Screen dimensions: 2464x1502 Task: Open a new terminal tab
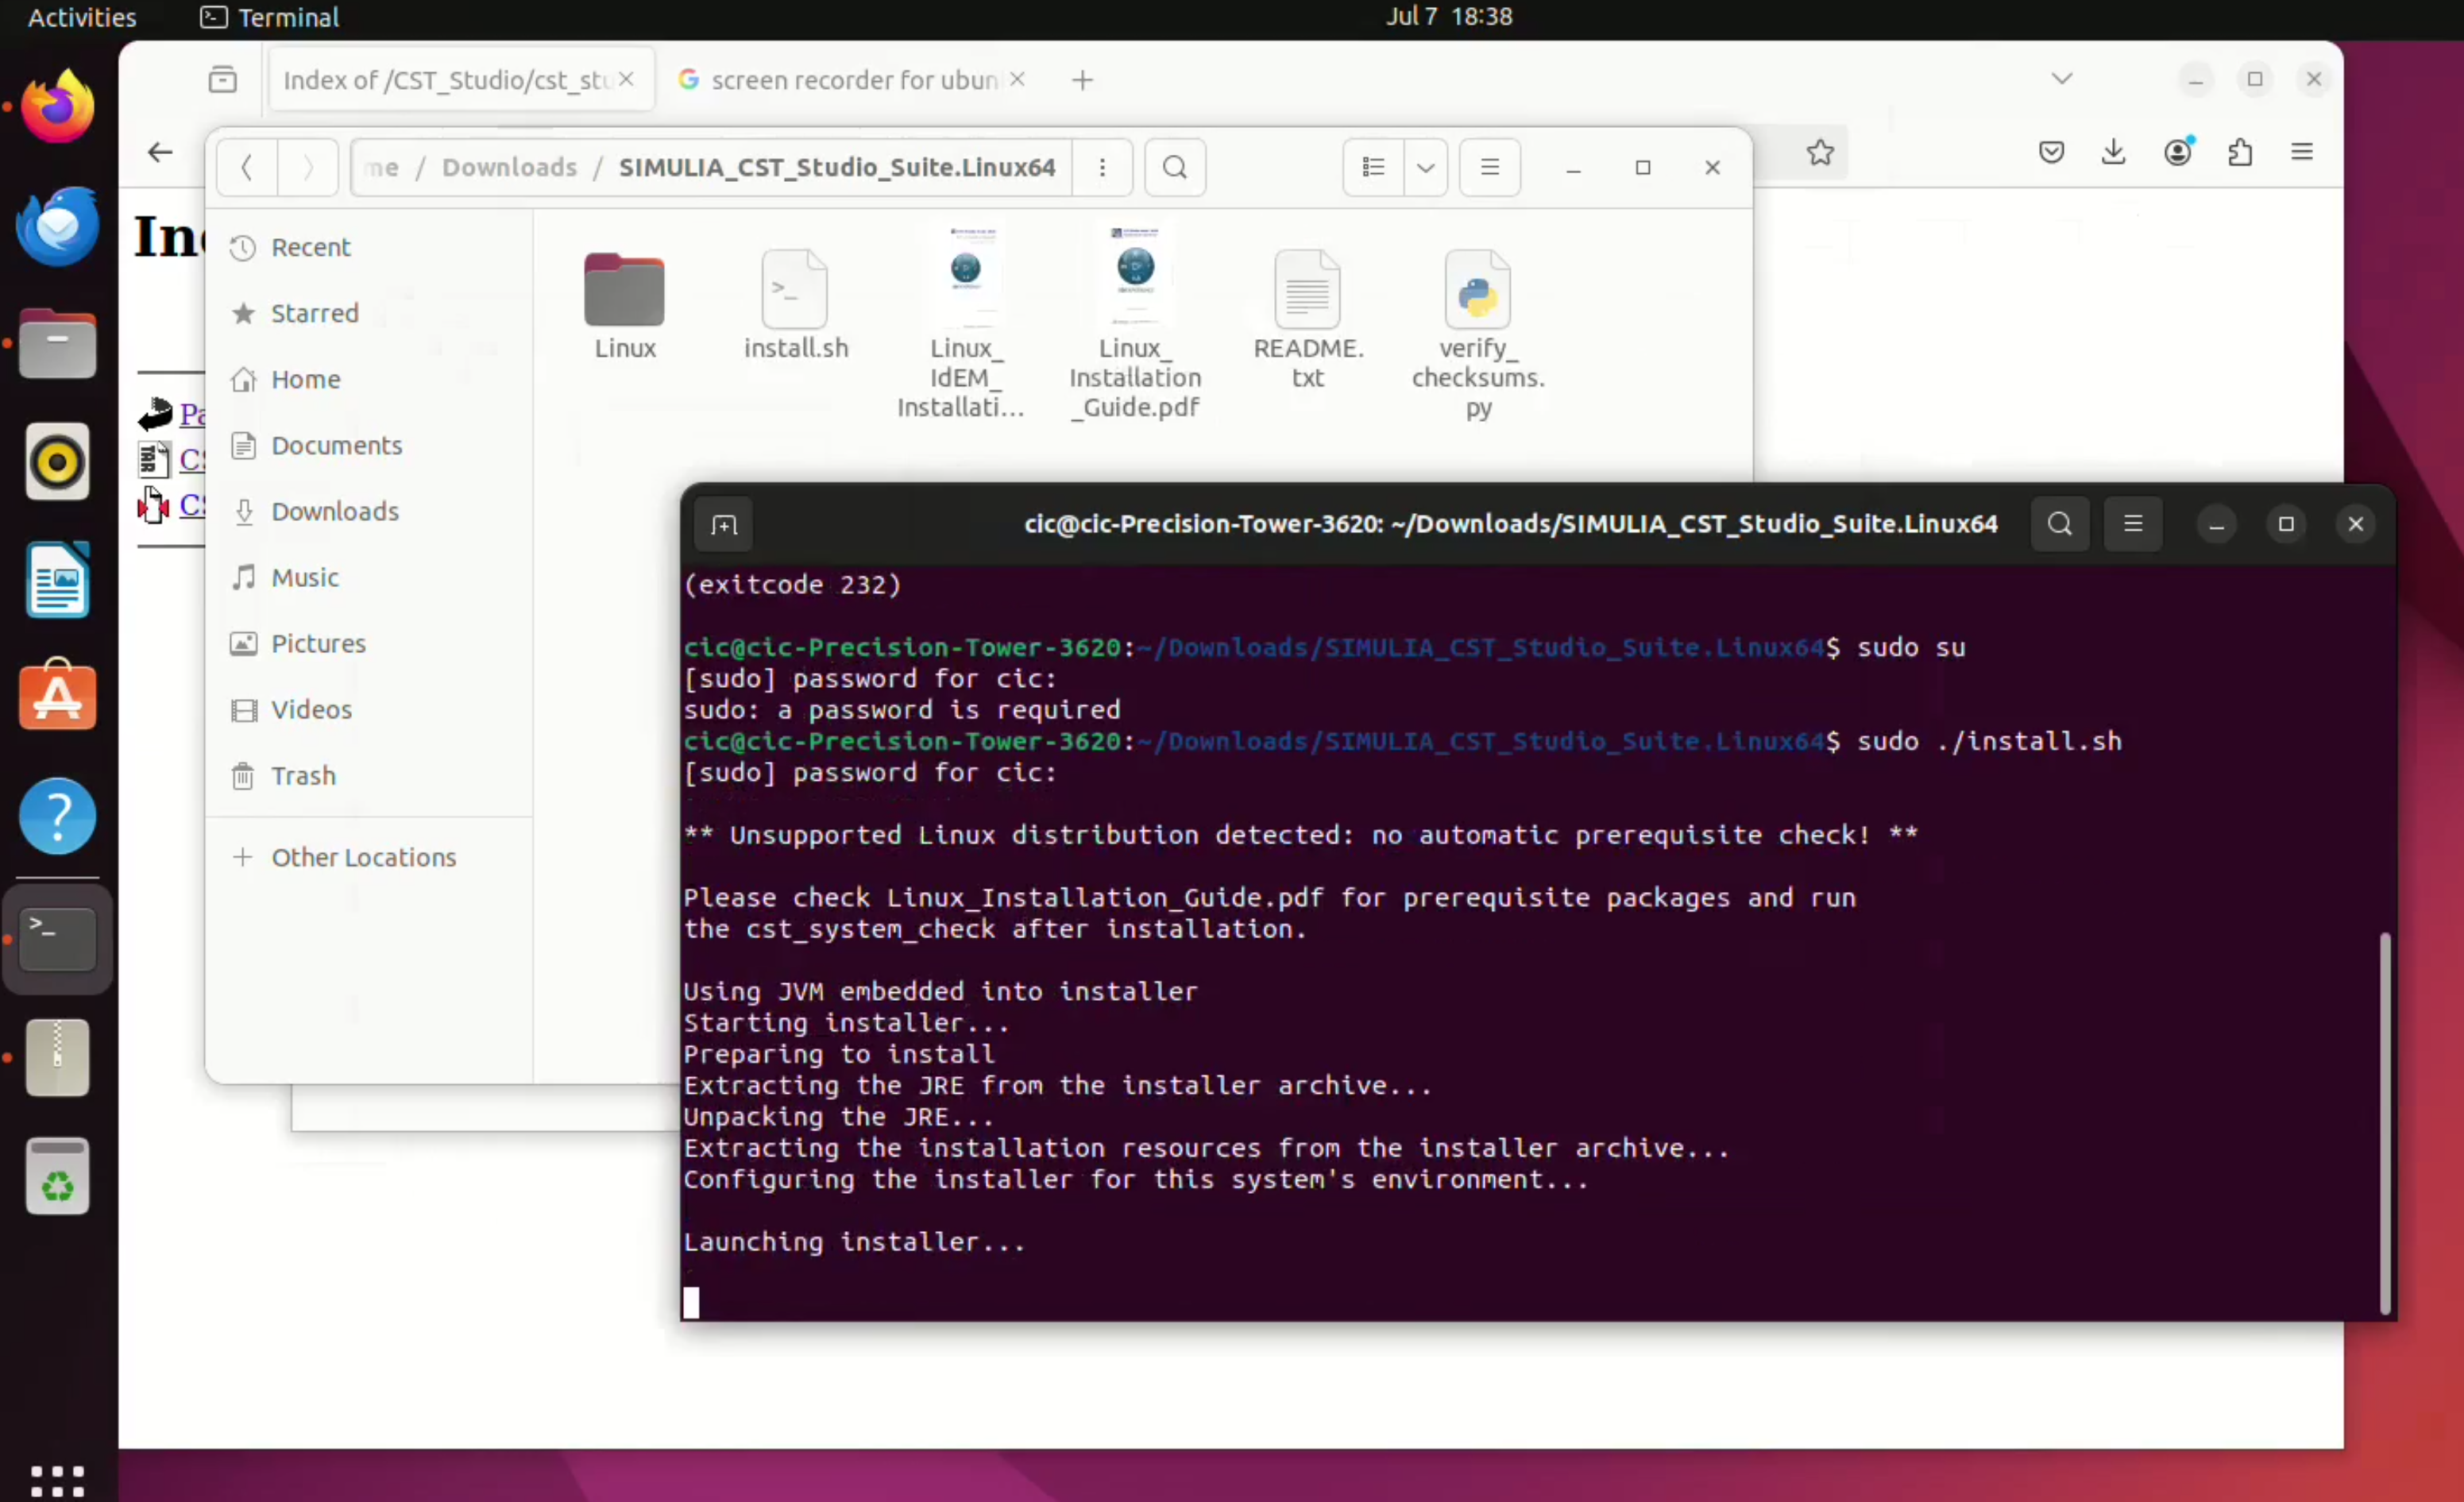(x=724, y=524)
